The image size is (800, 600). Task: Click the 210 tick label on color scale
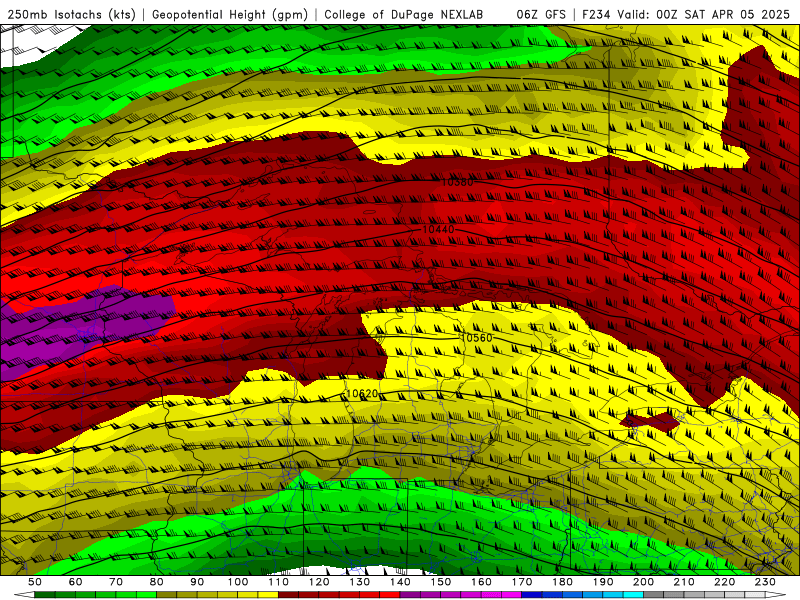click(684, 582)
